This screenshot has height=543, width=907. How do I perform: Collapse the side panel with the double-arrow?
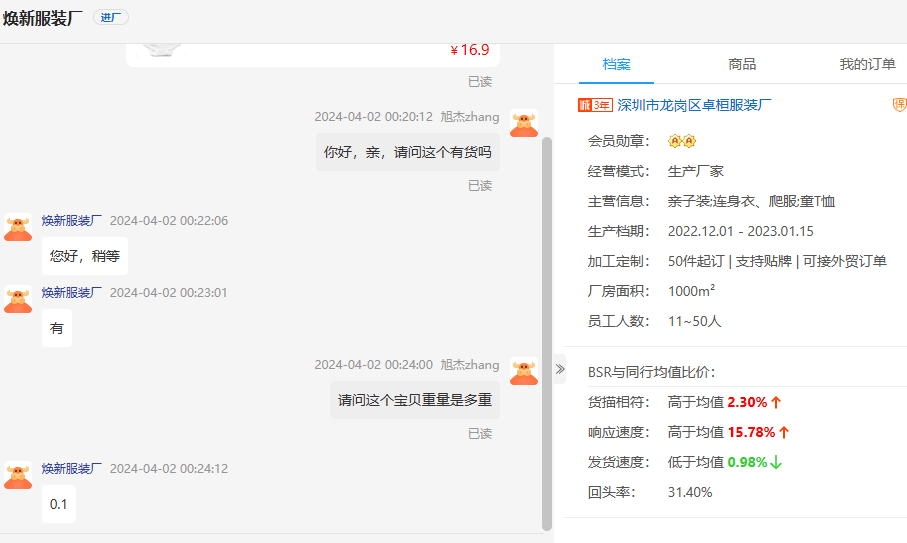point(560,369)
